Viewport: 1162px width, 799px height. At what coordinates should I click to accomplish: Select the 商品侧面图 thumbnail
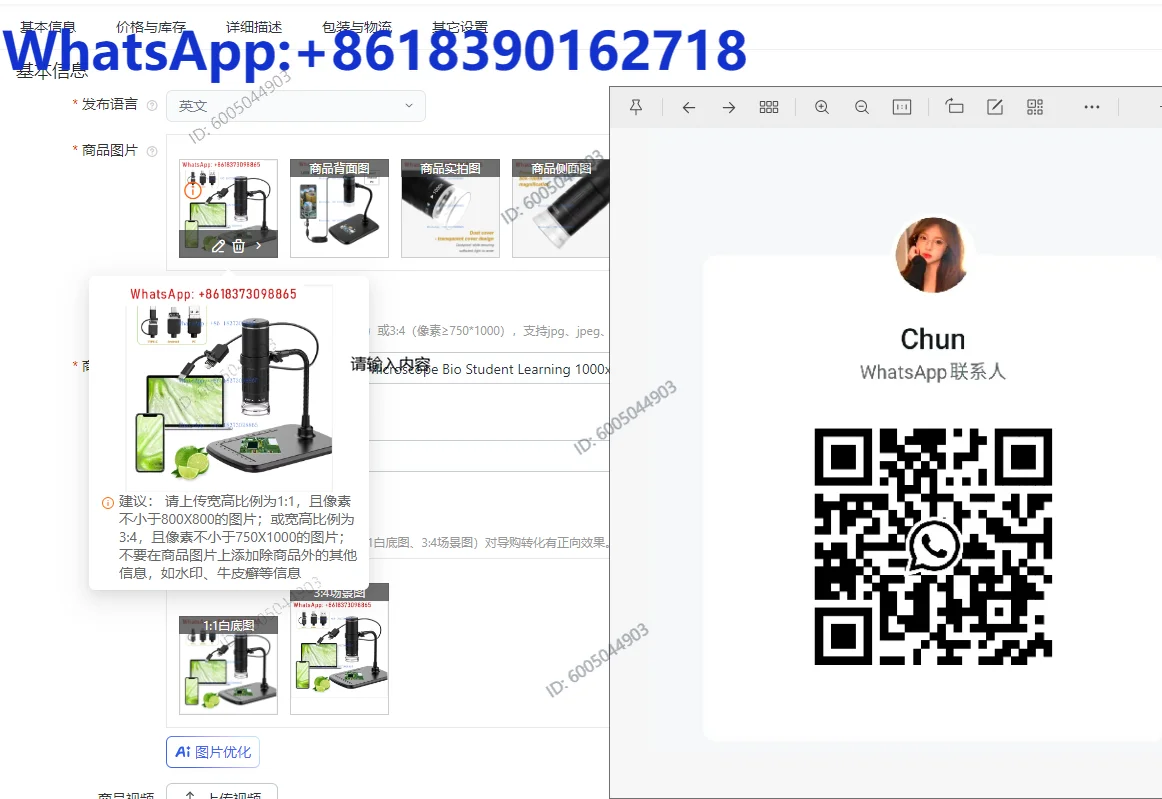tap(560, 208)
